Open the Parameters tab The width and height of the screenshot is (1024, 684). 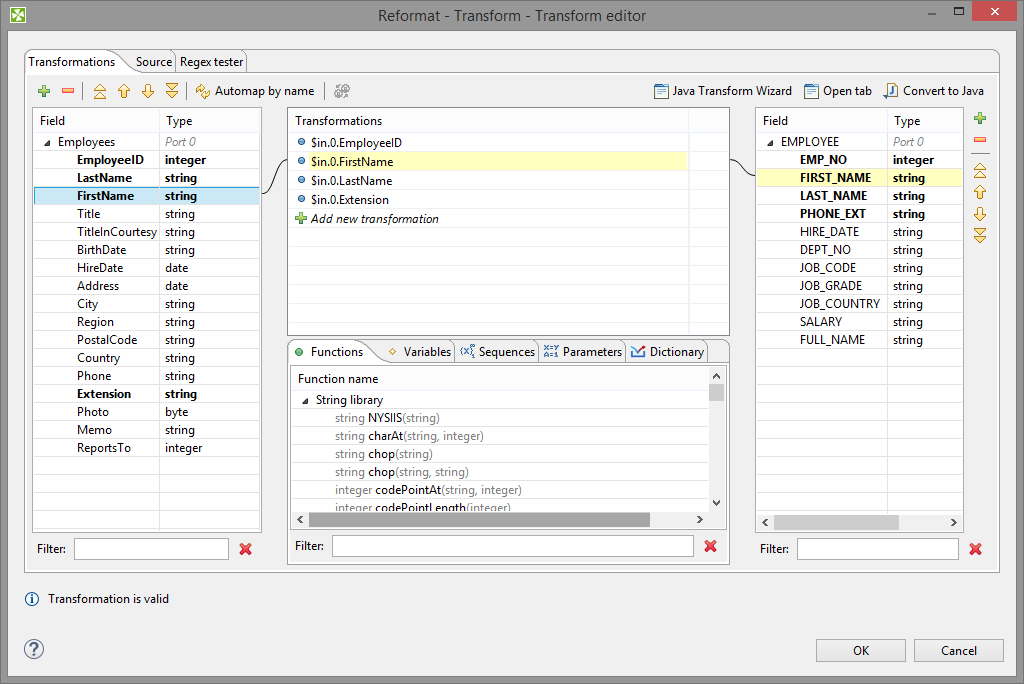pyautogui.click(x=583, y=351)
